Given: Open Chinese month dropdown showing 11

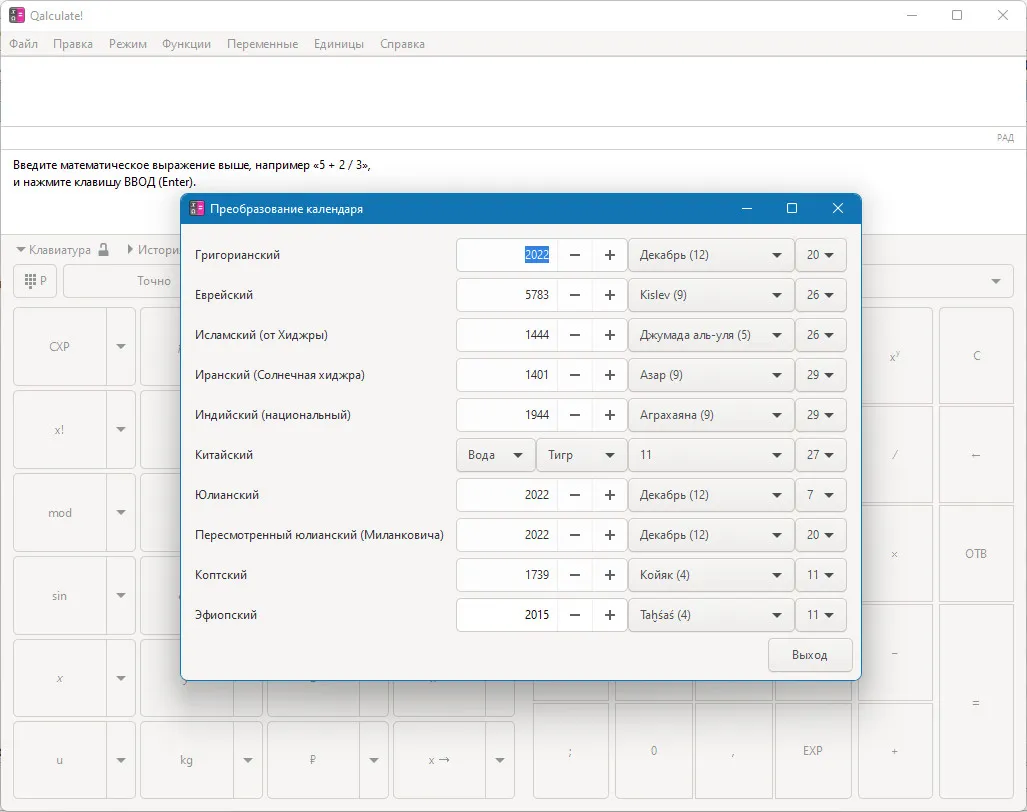Looking at the screenshot, I should pos(711,454).
